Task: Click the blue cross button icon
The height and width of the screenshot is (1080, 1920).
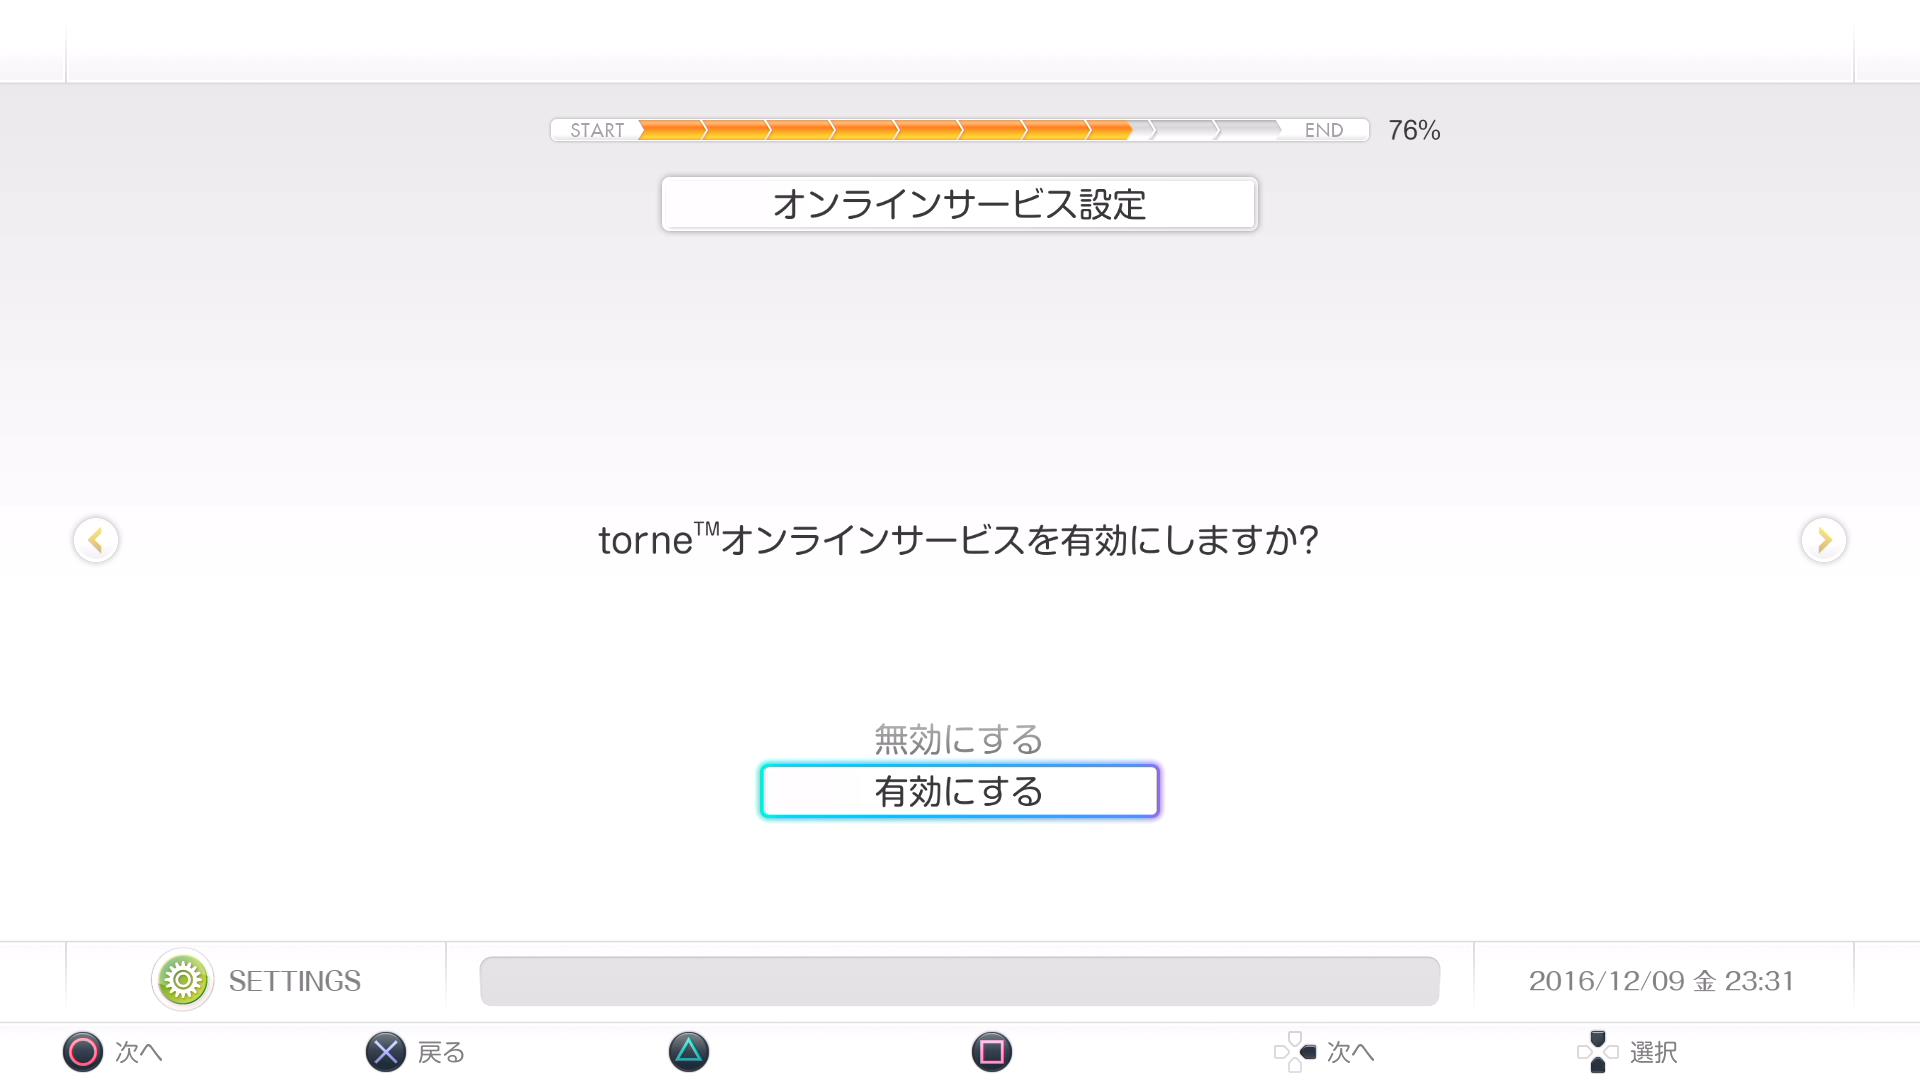Action: point(386,1052)
